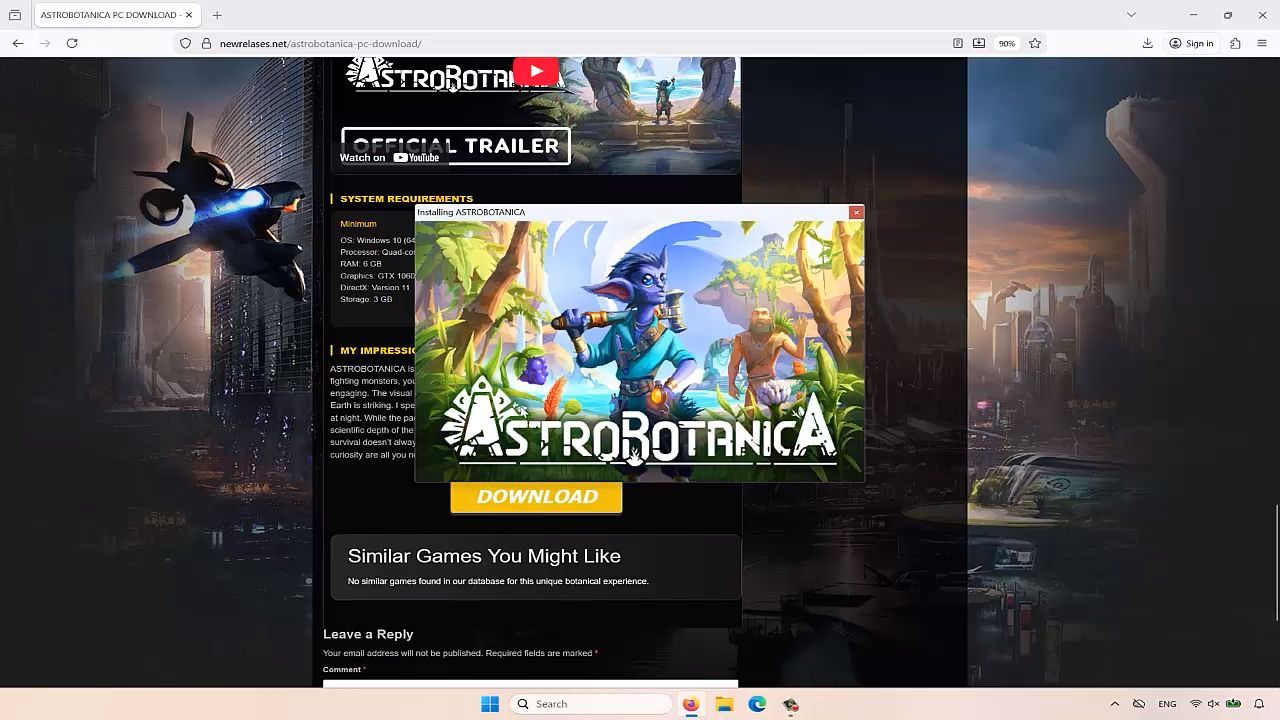The height and width of the screenshot is (720, 1280).
Task: Open a new tab with plus button
Action: 217,15
